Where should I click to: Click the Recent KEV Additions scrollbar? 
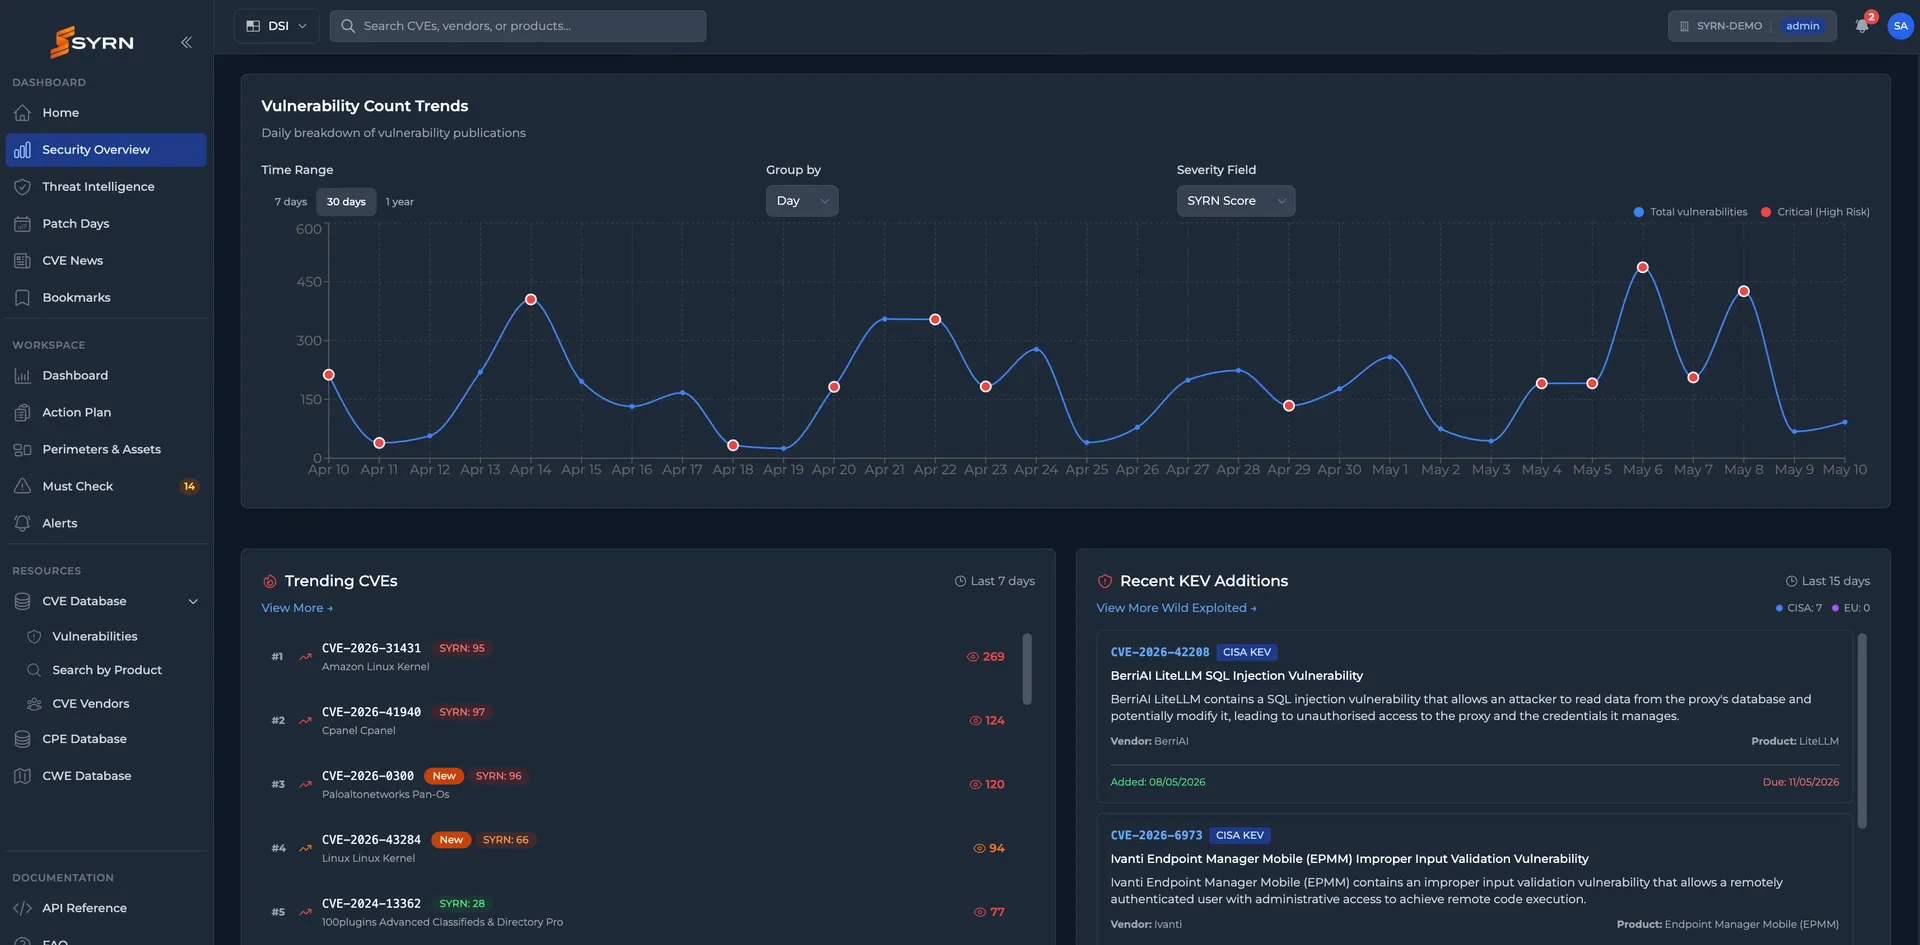(1862, 732)
